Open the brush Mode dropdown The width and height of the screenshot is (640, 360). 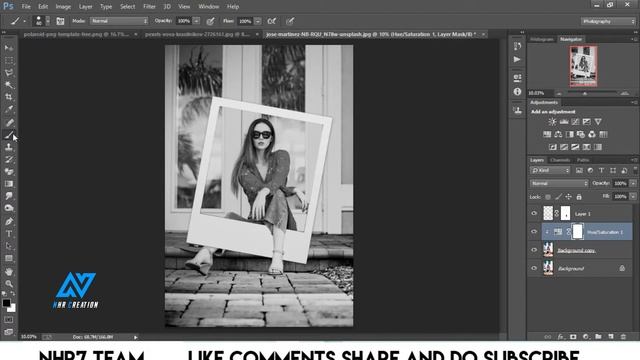point(119,21)
